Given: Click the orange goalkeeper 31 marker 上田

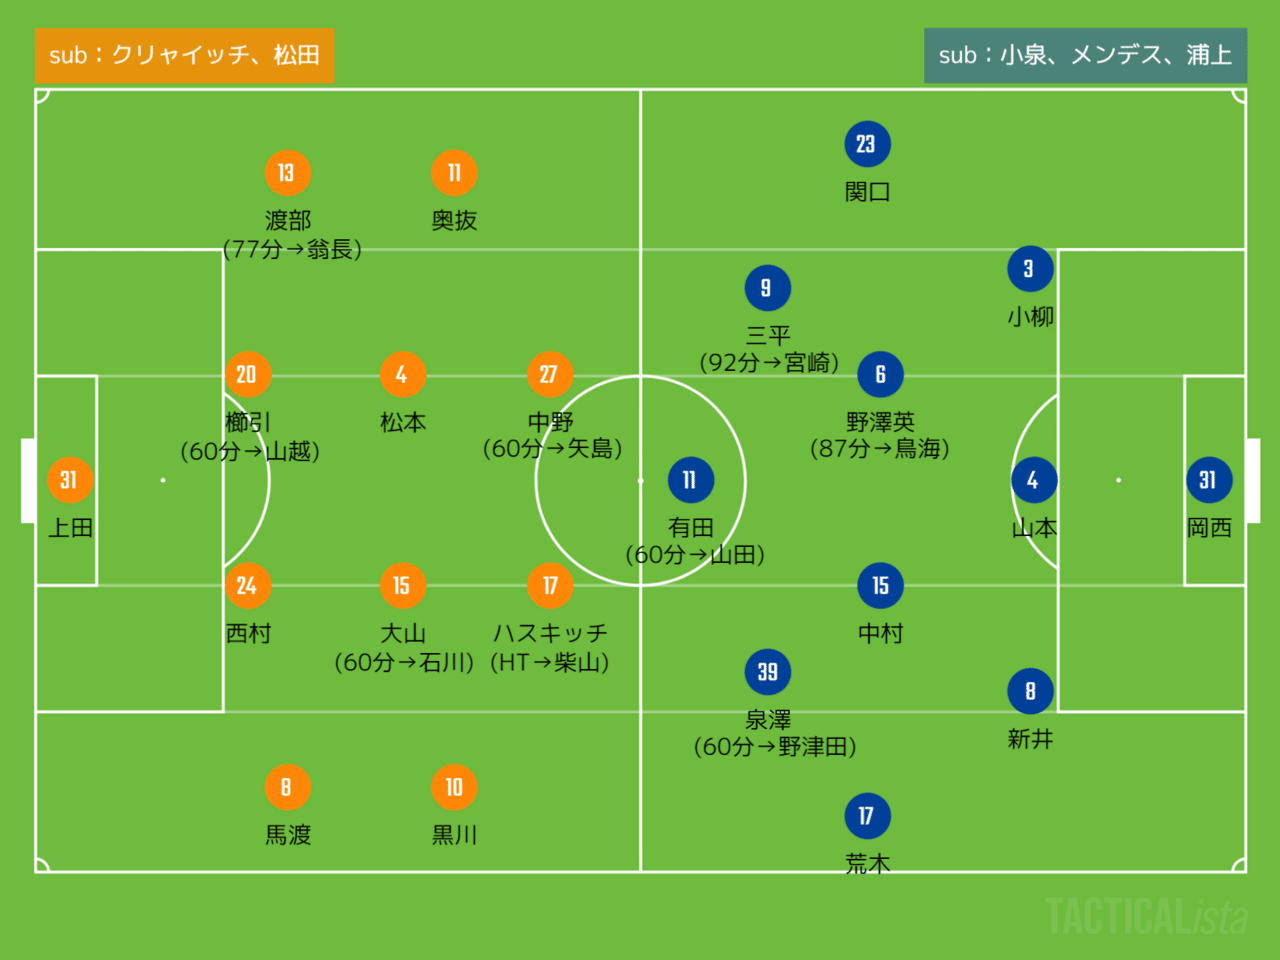Looking at the screenshot, I should pyautogui.click(x=69, y=480).
